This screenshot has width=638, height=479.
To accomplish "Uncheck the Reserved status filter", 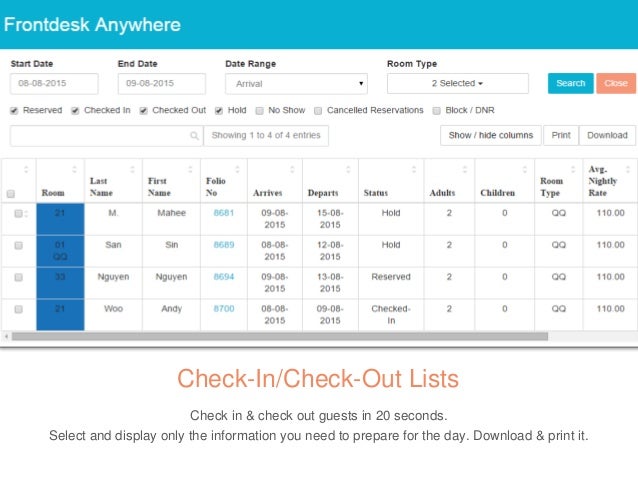I will pyautogui.click(x=14, y=111).
